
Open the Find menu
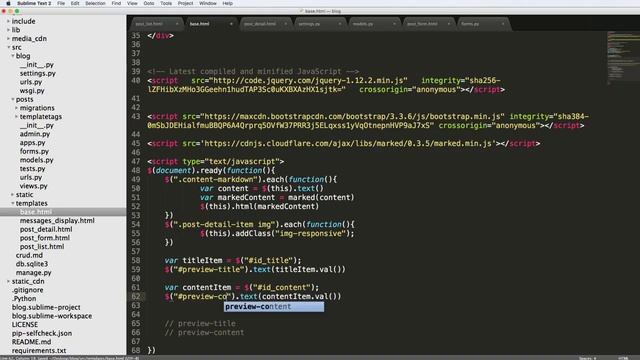(116, 3)
